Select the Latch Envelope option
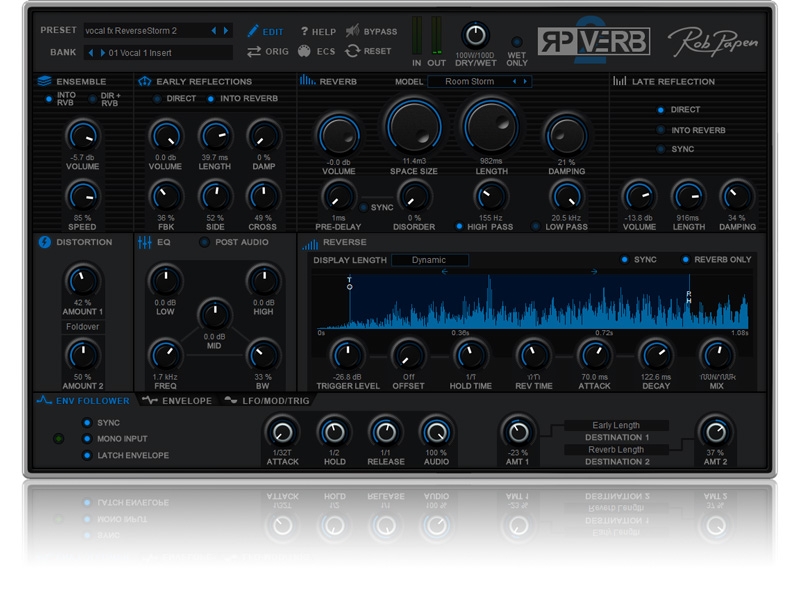This screenshot has height=596, width=800. click(x=87, y=455)
